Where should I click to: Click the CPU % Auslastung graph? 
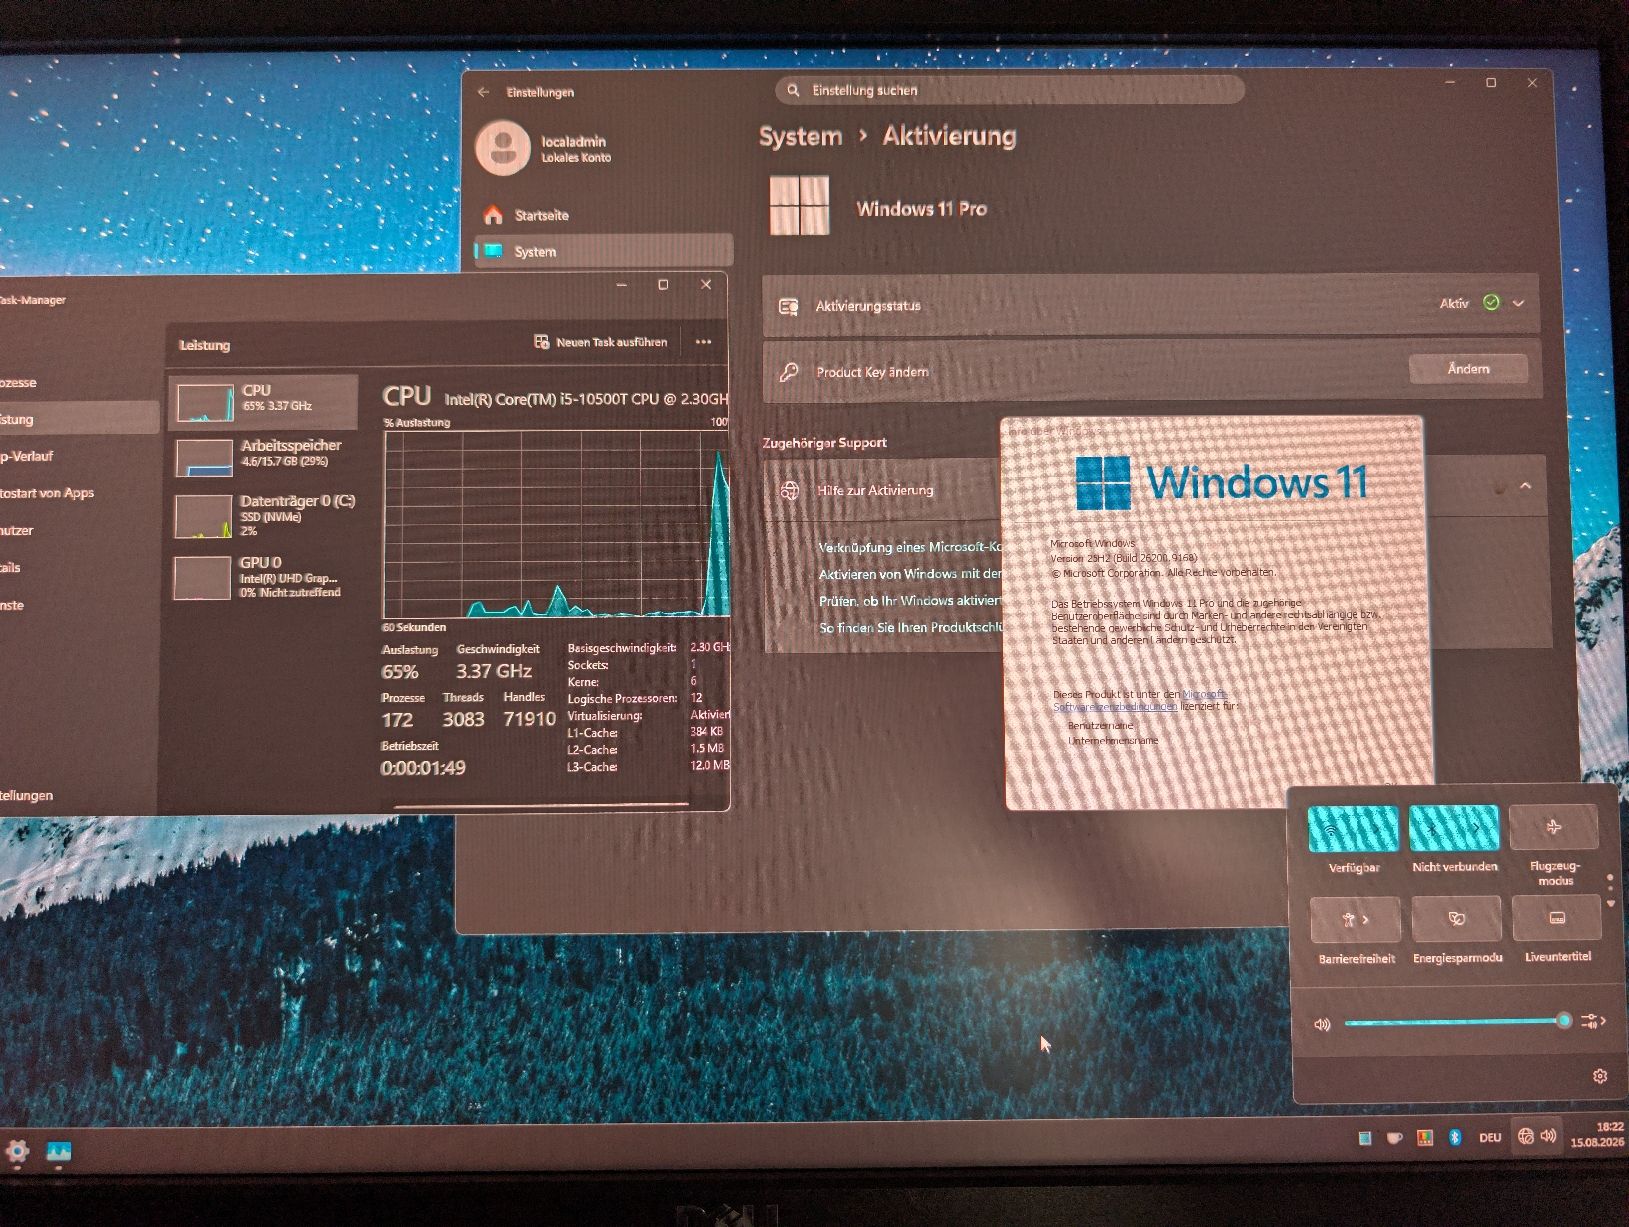(x=556, y=525)
